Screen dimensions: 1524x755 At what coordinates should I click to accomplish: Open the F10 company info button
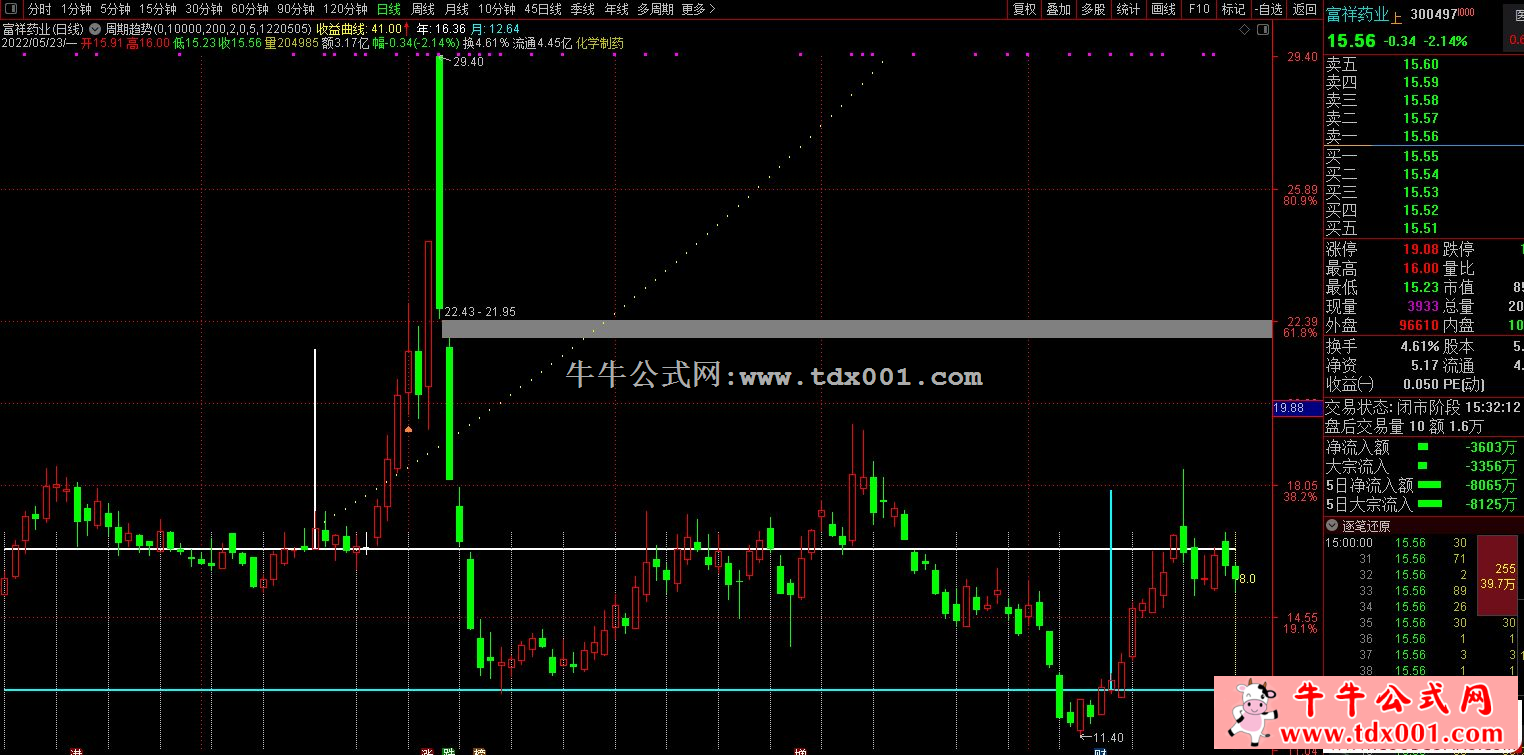click(1199, 9)
